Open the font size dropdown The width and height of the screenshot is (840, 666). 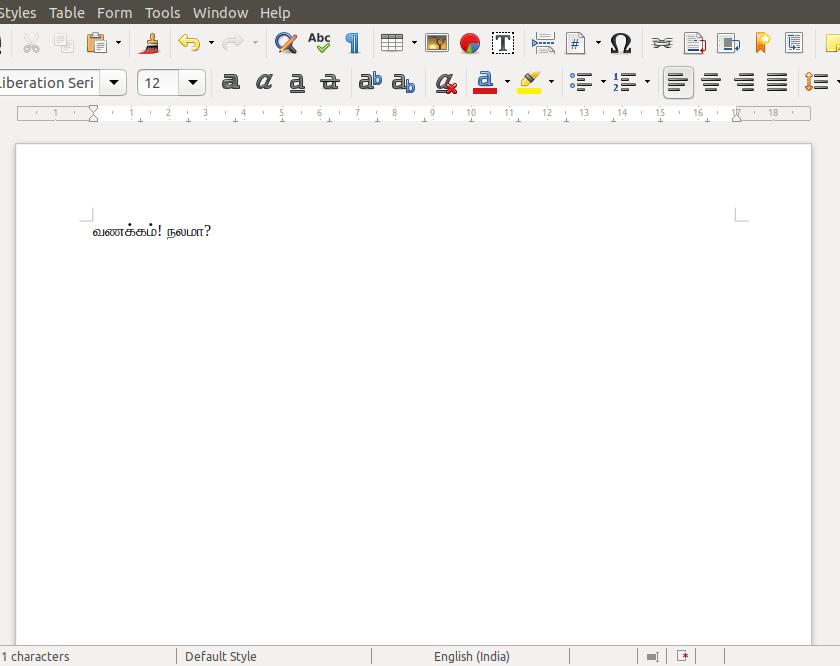(193, 83)
